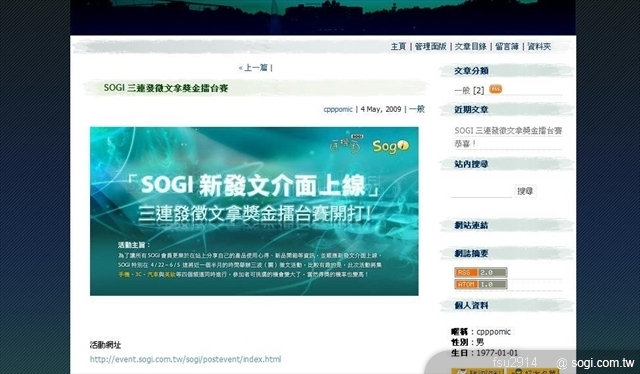
Task: Open 文章目錄 in the navigation bar
Action: tap(471, 47)
